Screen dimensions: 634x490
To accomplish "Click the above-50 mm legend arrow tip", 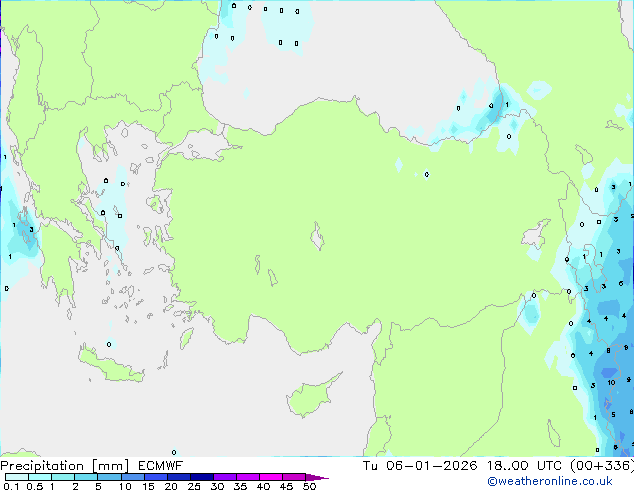I will pos(317,477).
